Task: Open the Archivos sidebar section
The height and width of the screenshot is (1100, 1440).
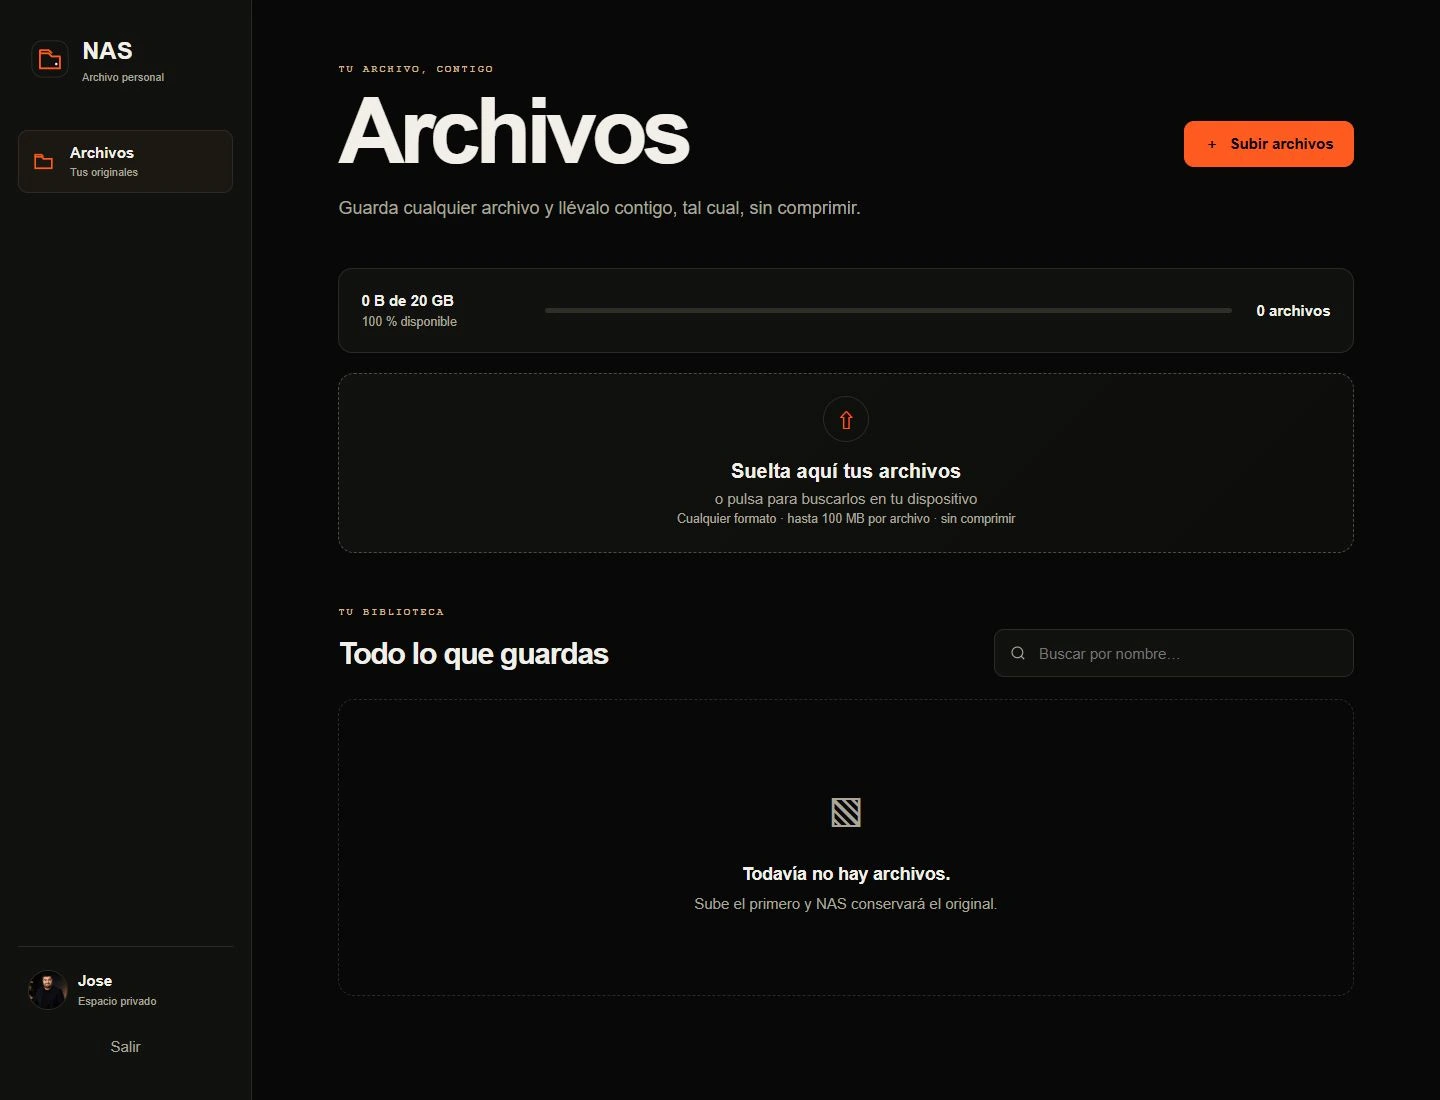Action: (x=125, y=161)
